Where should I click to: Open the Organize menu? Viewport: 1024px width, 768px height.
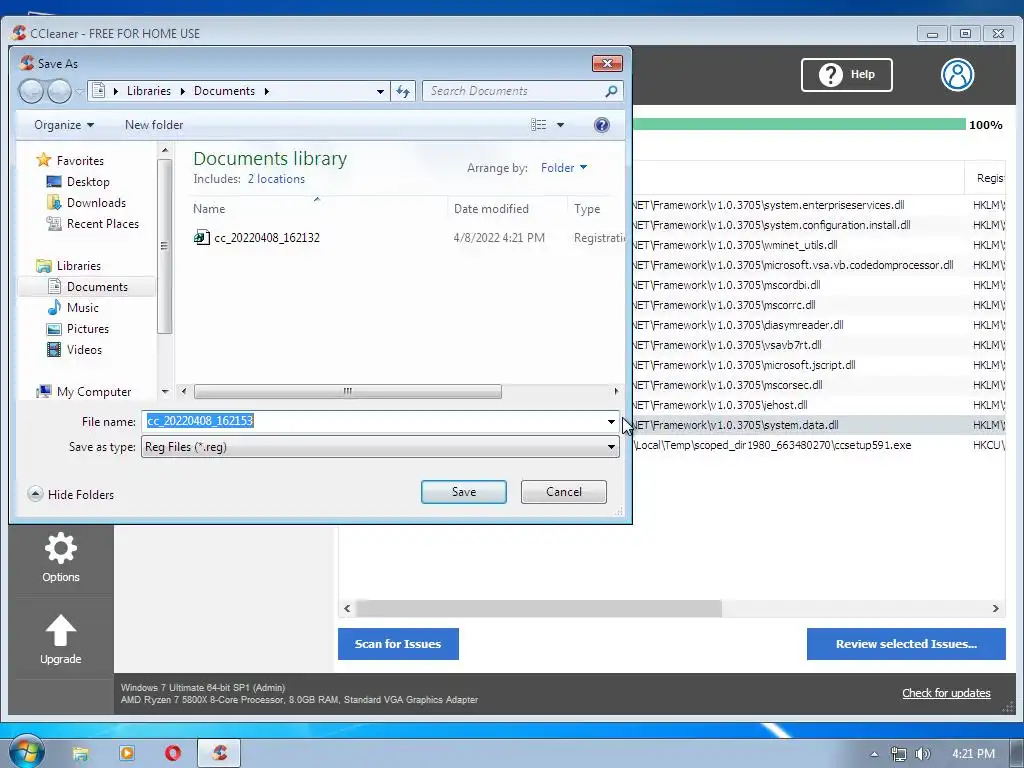point(64,125)
